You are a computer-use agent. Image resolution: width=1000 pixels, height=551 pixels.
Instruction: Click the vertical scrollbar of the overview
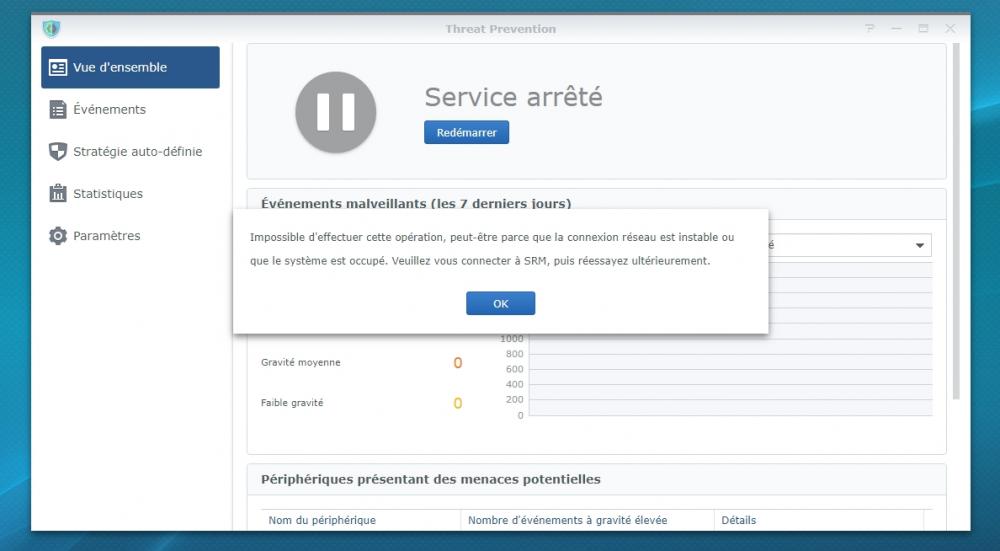955,221
